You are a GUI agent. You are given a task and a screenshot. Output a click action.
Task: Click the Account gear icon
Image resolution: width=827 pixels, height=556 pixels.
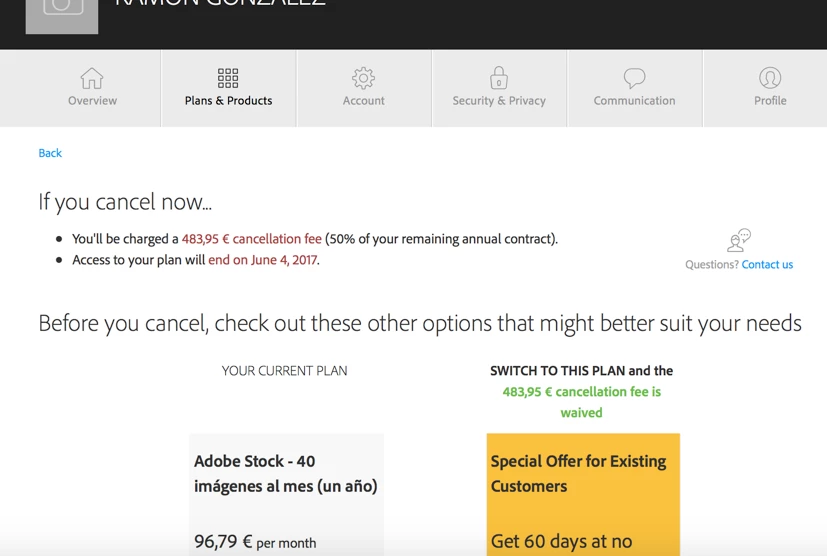click(x=363, y=78)
